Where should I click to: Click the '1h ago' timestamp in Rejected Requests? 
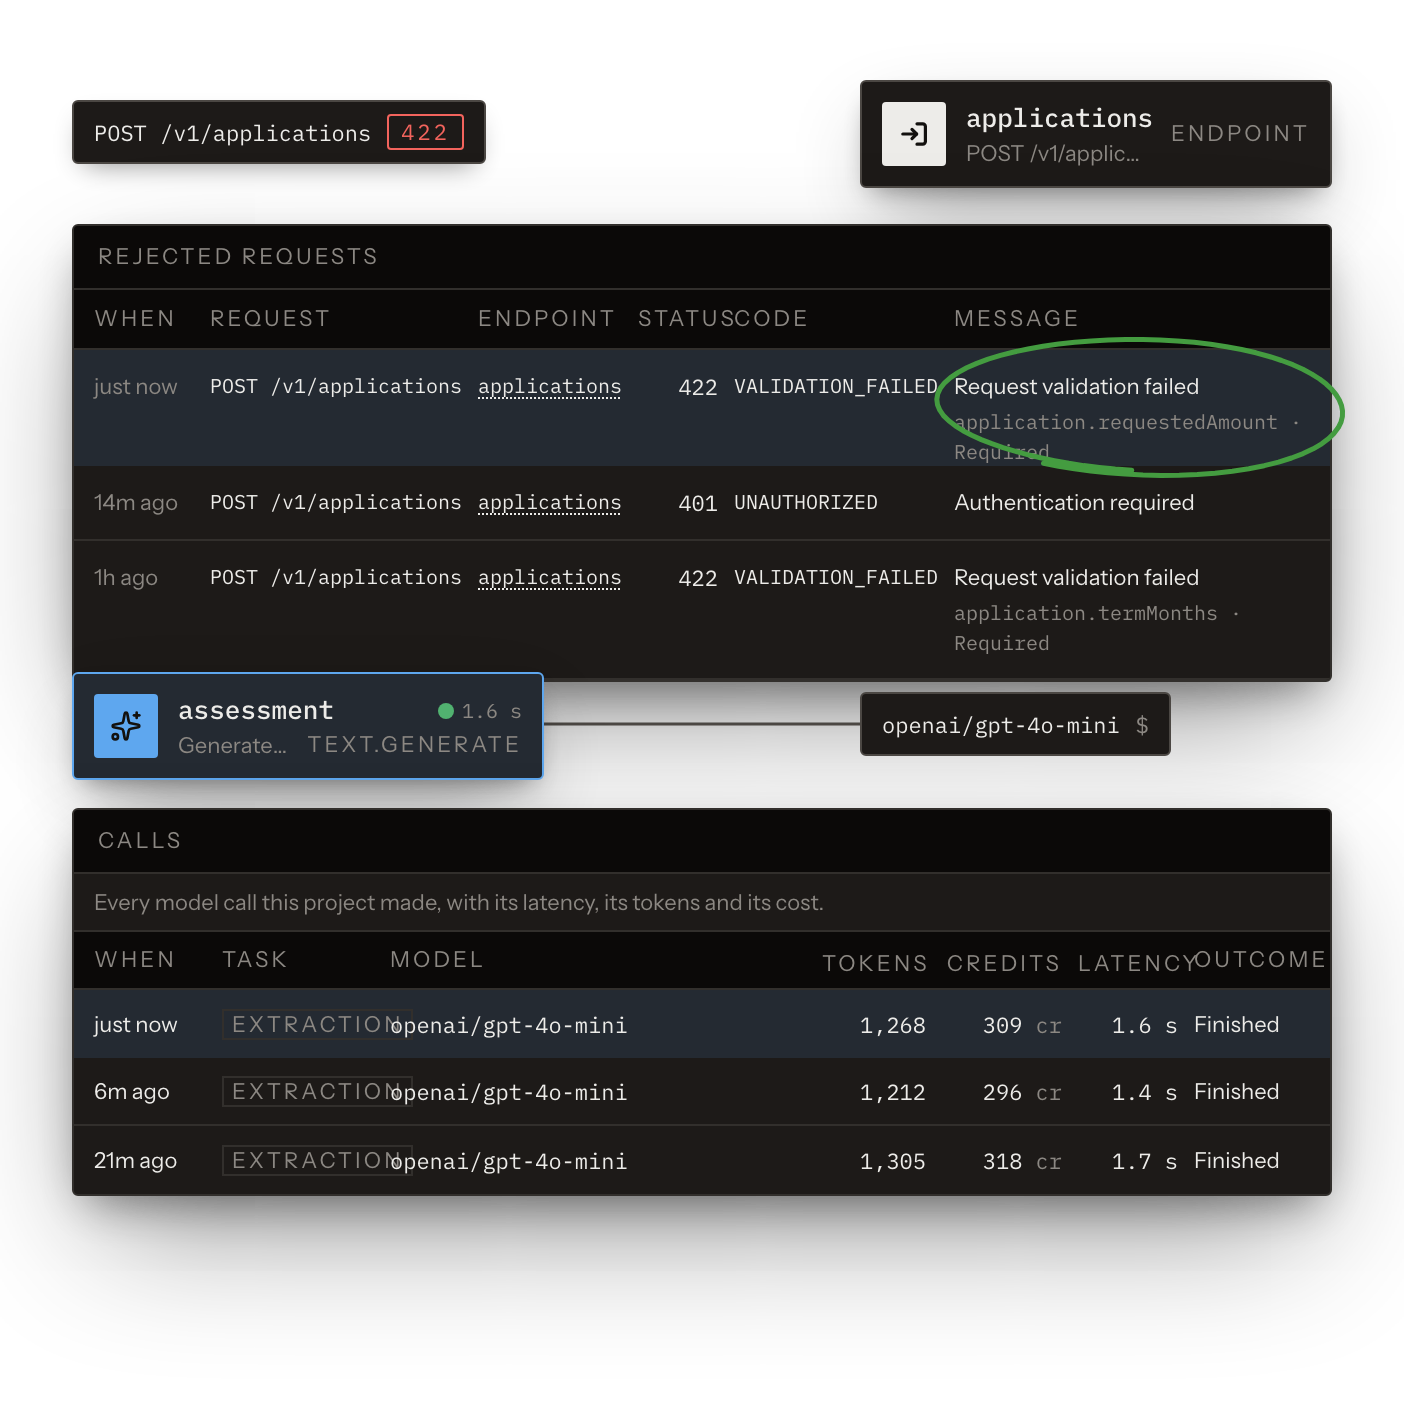[126, 578]
